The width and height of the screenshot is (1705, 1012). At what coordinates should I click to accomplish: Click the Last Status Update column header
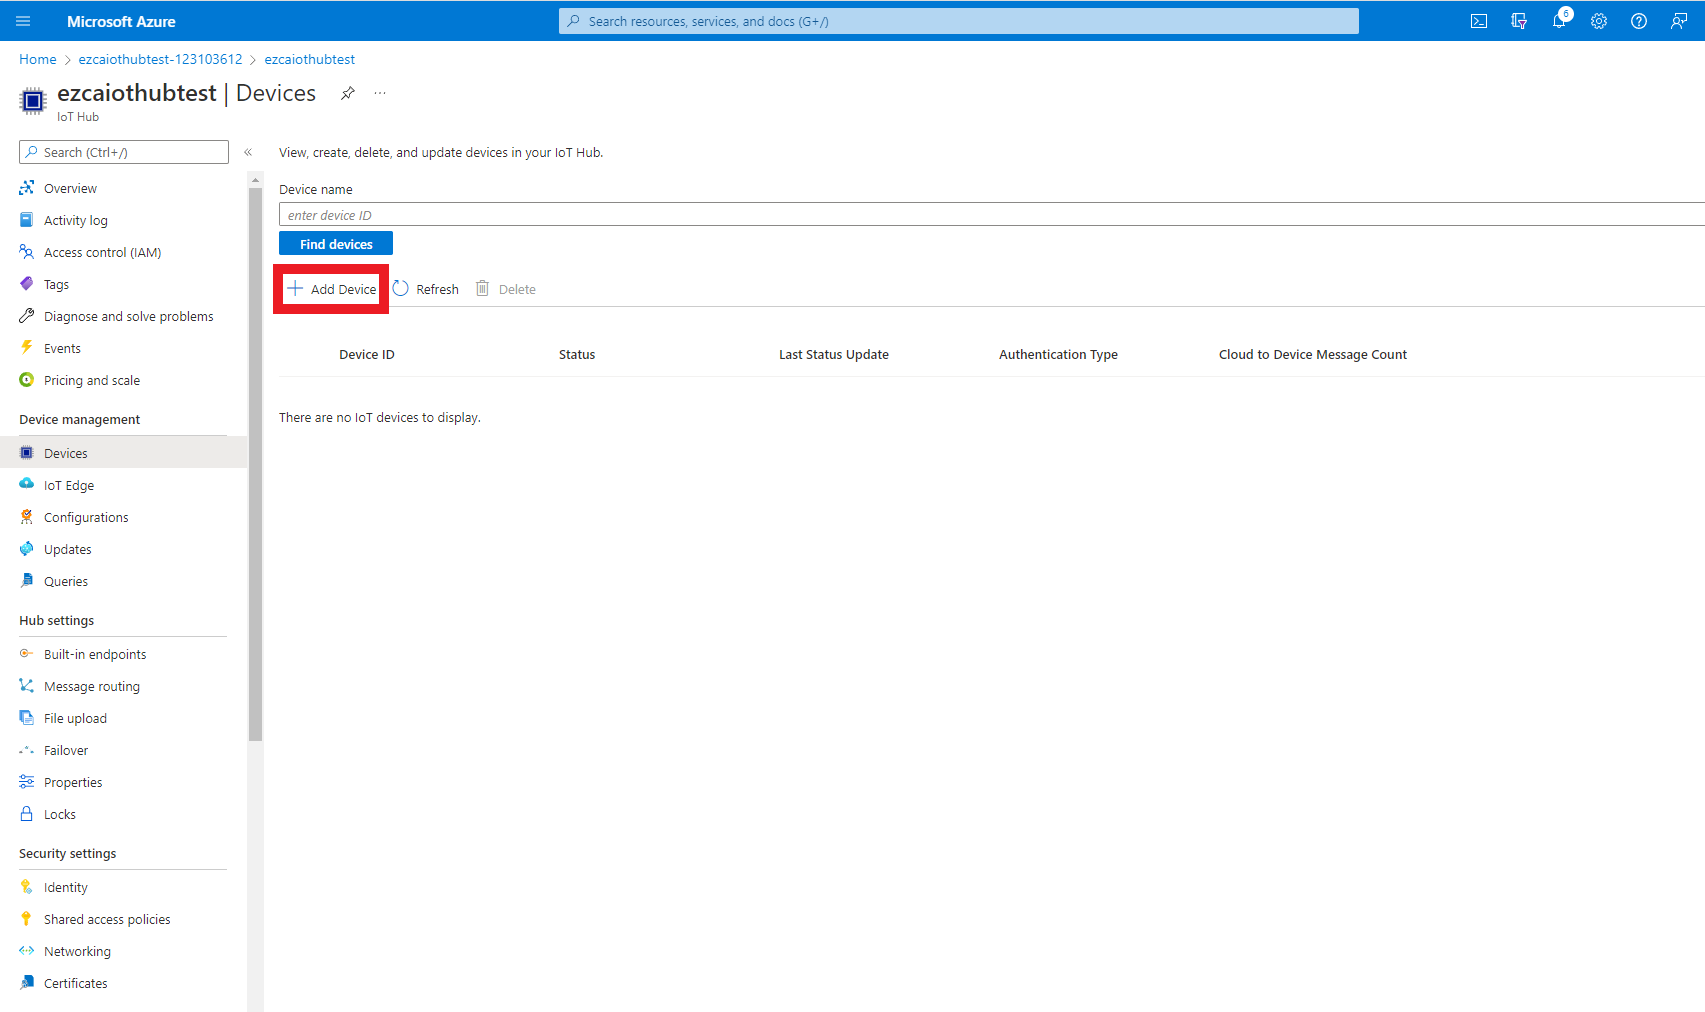coord(834,354)
